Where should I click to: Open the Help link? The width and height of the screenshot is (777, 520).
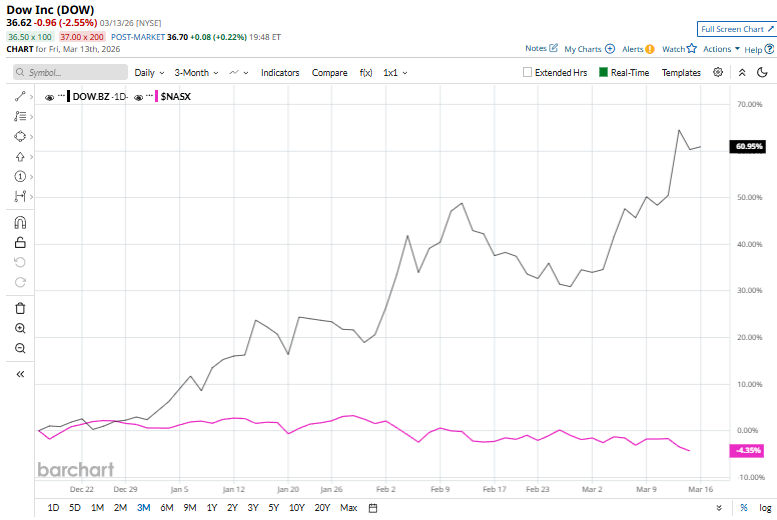coord(759,49)
